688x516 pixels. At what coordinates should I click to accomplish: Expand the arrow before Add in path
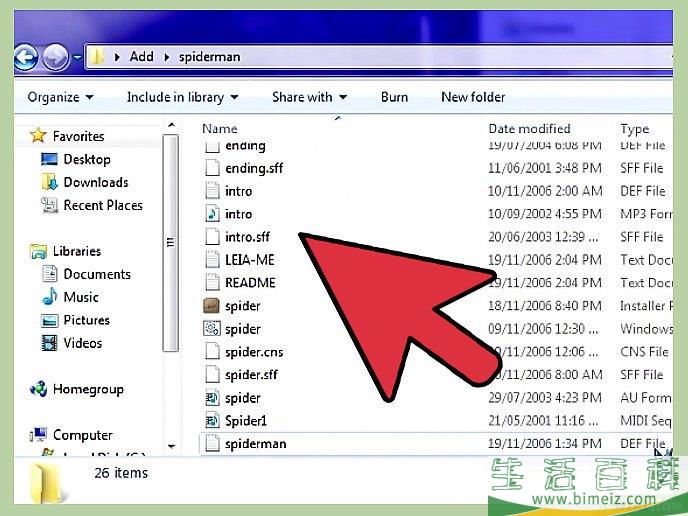tap(117, 57)
